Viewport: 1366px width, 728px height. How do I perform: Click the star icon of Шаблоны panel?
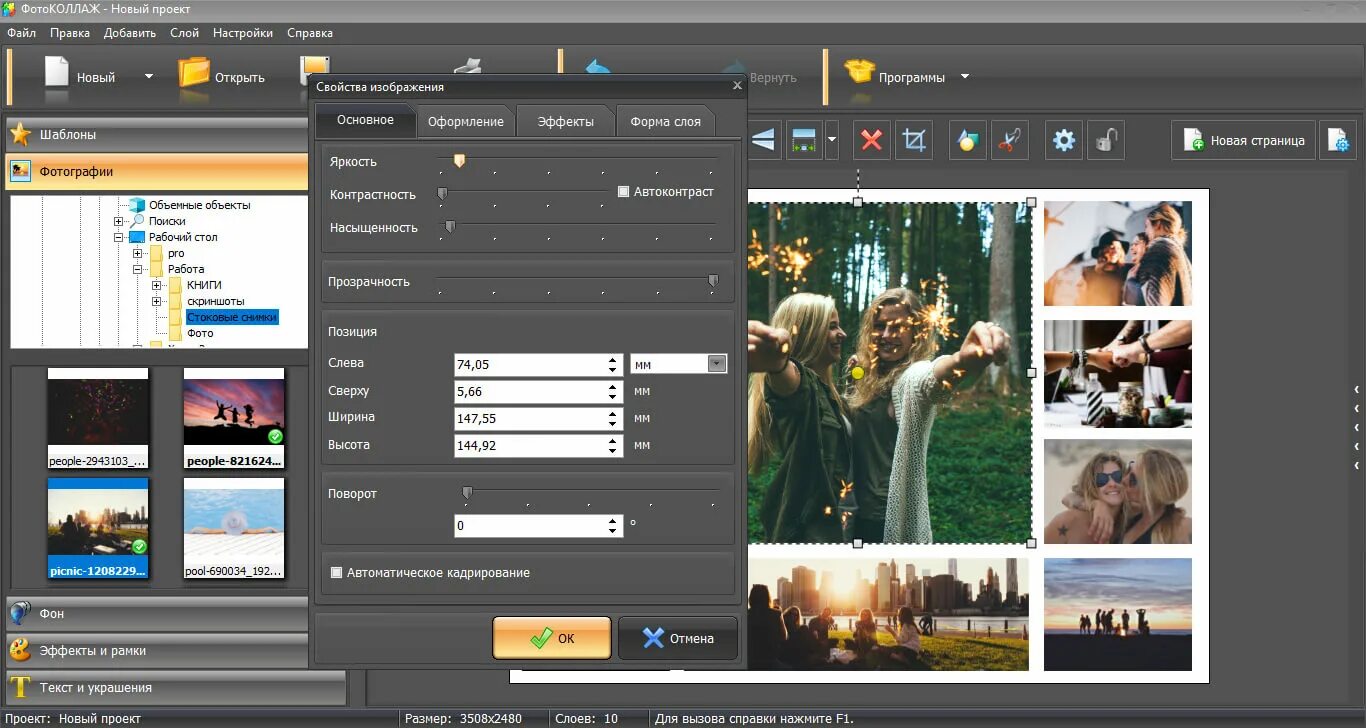20,134
